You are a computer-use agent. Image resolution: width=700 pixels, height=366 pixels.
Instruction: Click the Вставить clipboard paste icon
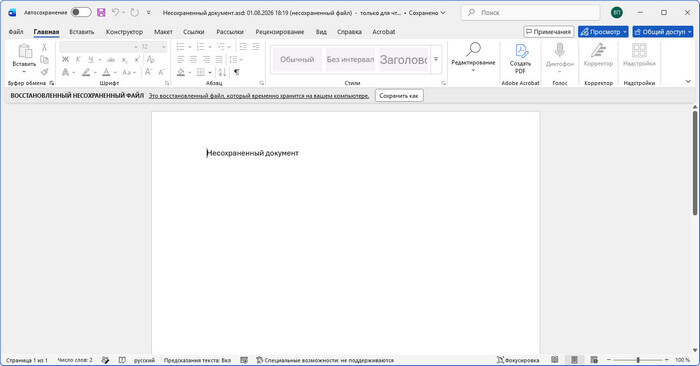point(24,51)
